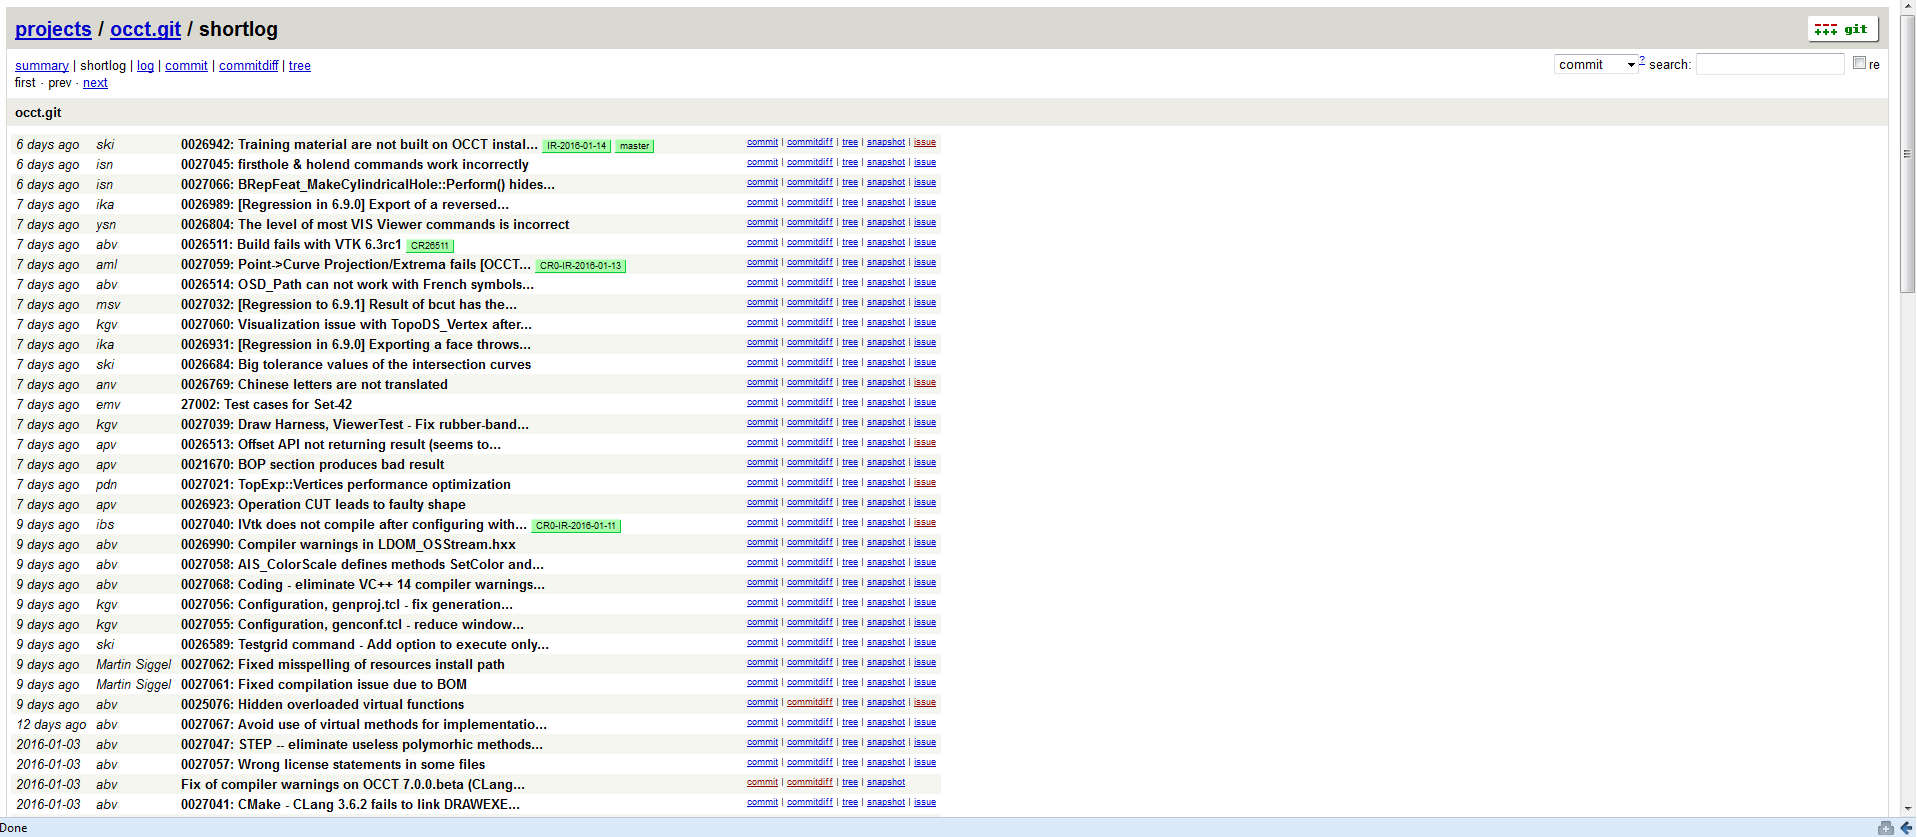The height and width of the screenshot is (837, 1917).
Task: Open the occt.git breadcrumb link
Action: (145, 30)
